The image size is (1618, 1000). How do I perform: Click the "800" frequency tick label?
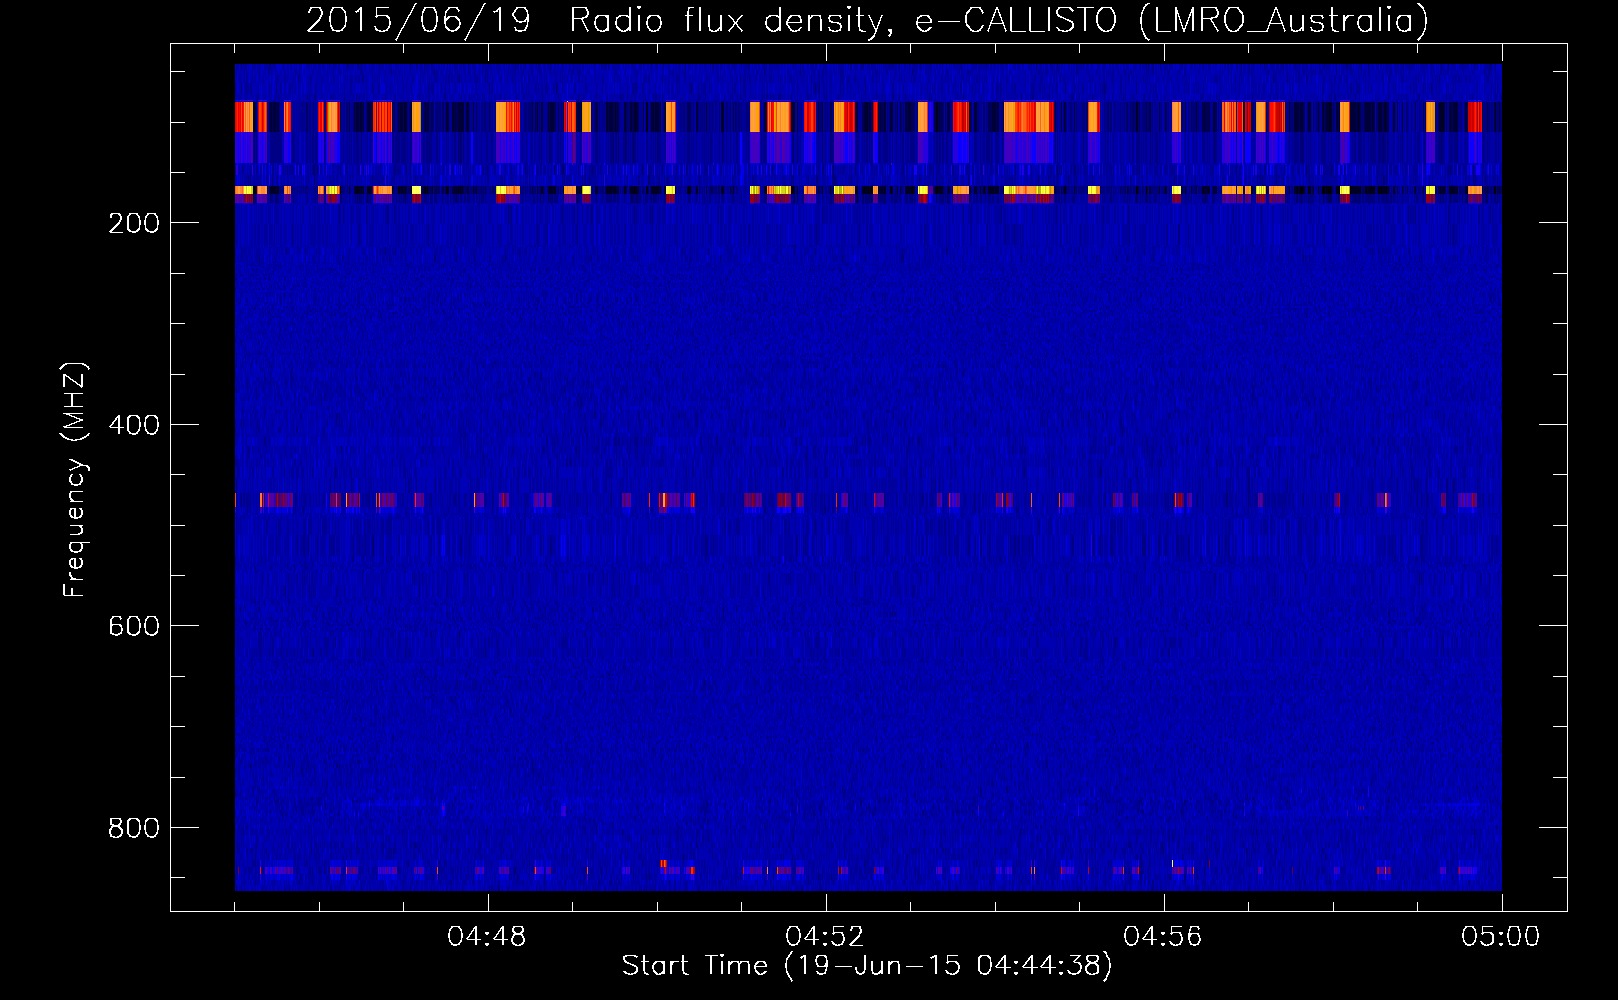pos(134,828)
